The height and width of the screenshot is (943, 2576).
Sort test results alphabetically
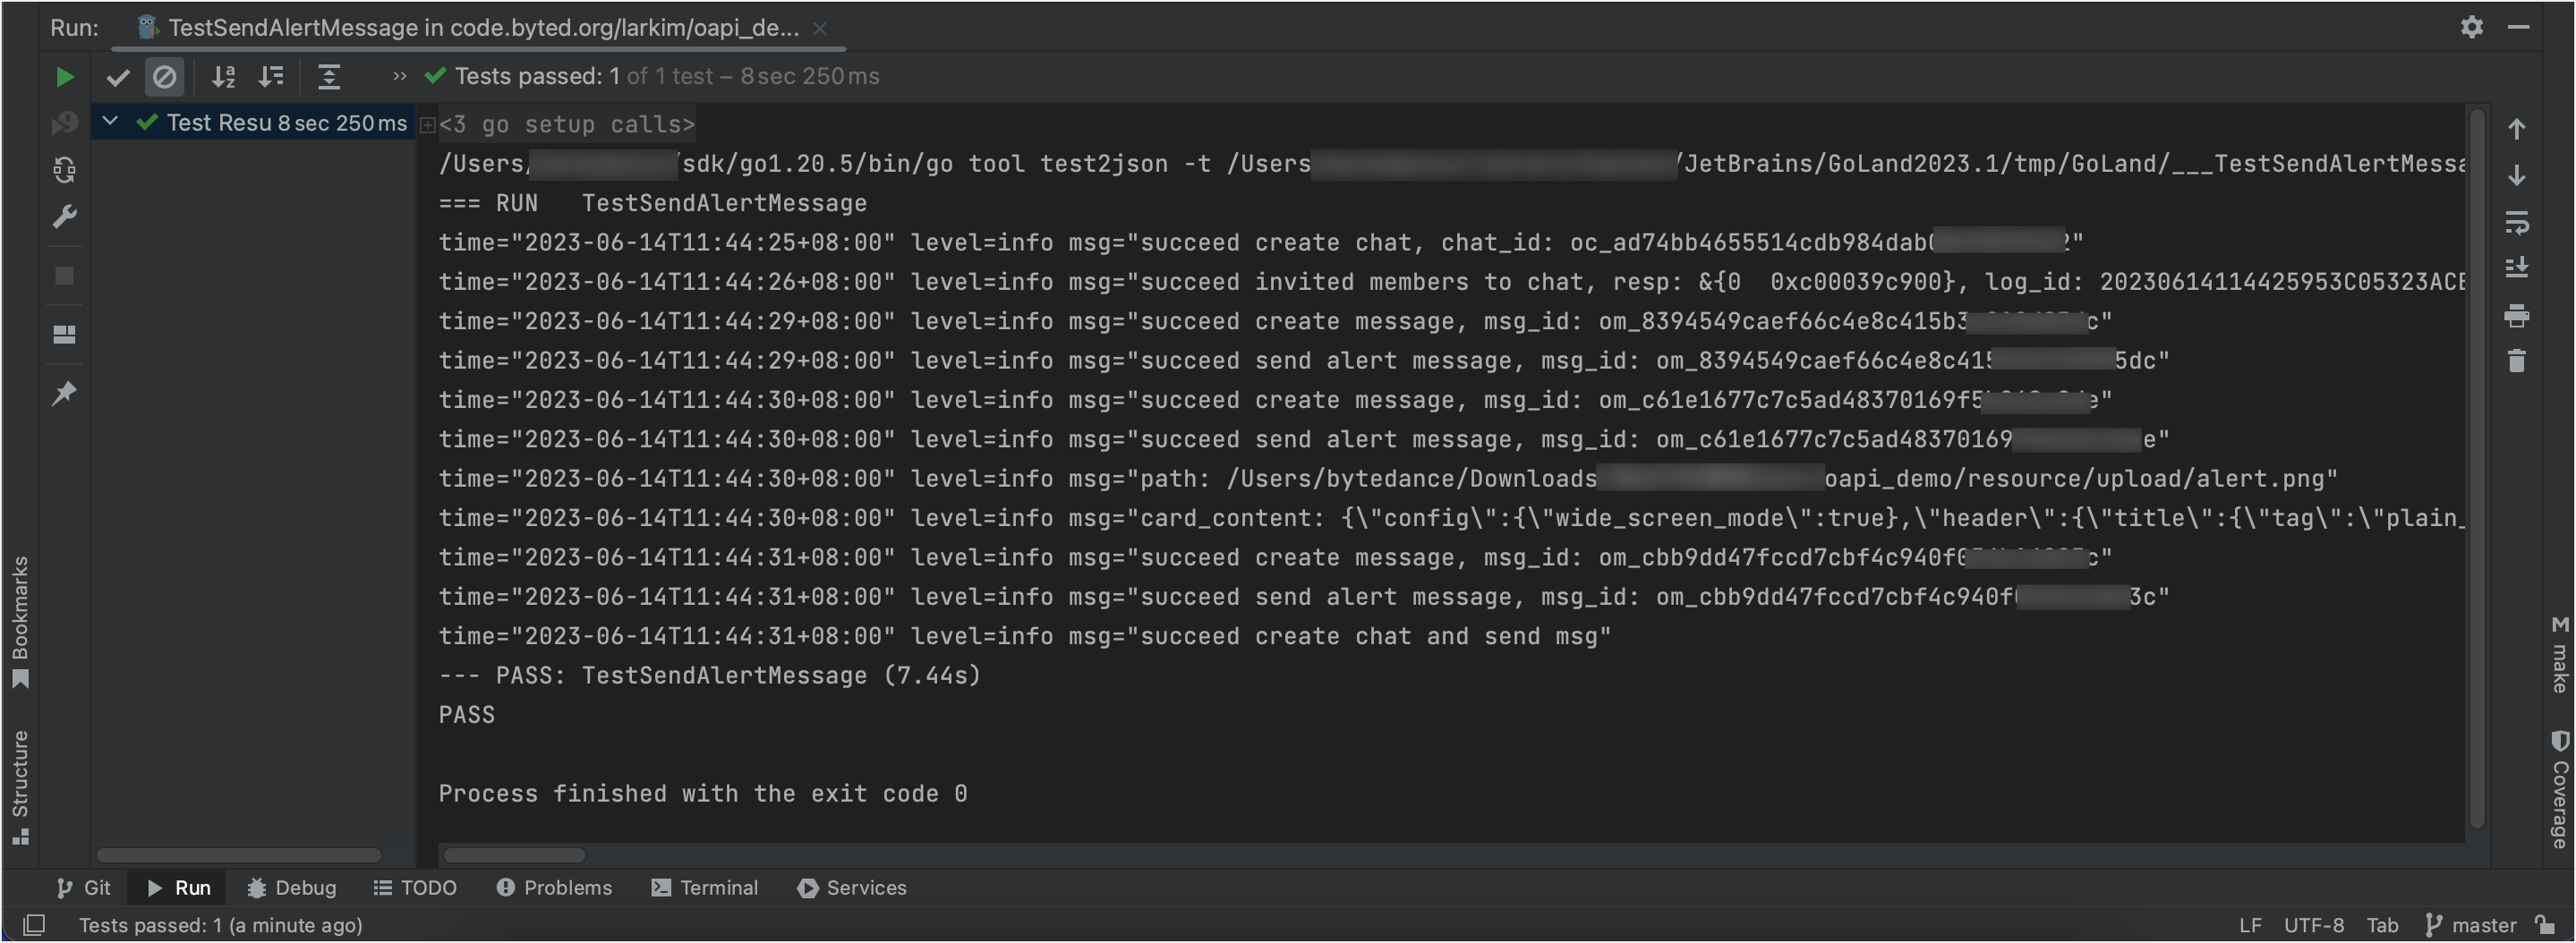click(x=222, y=76)
